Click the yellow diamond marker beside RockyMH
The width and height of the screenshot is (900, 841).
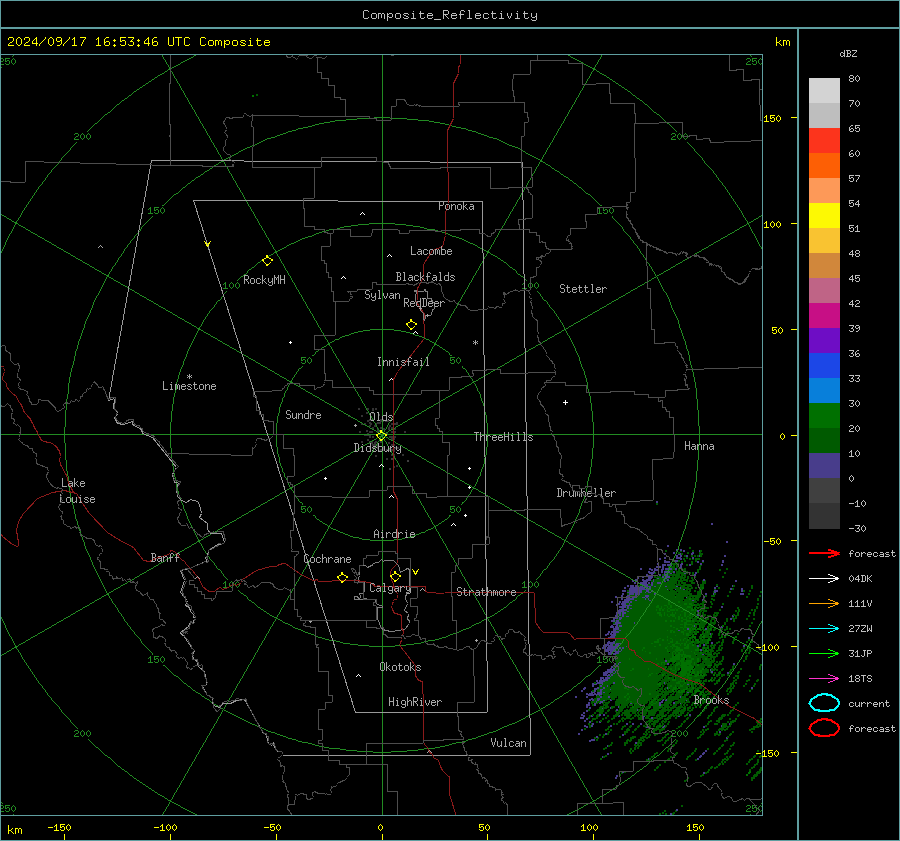267,261
